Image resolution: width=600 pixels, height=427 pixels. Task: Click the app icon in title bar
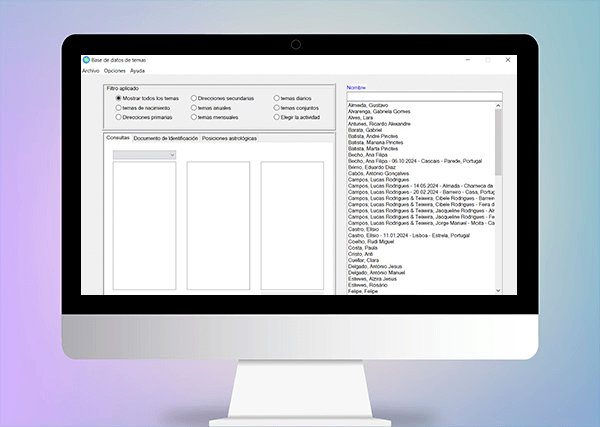click(86, 60)
